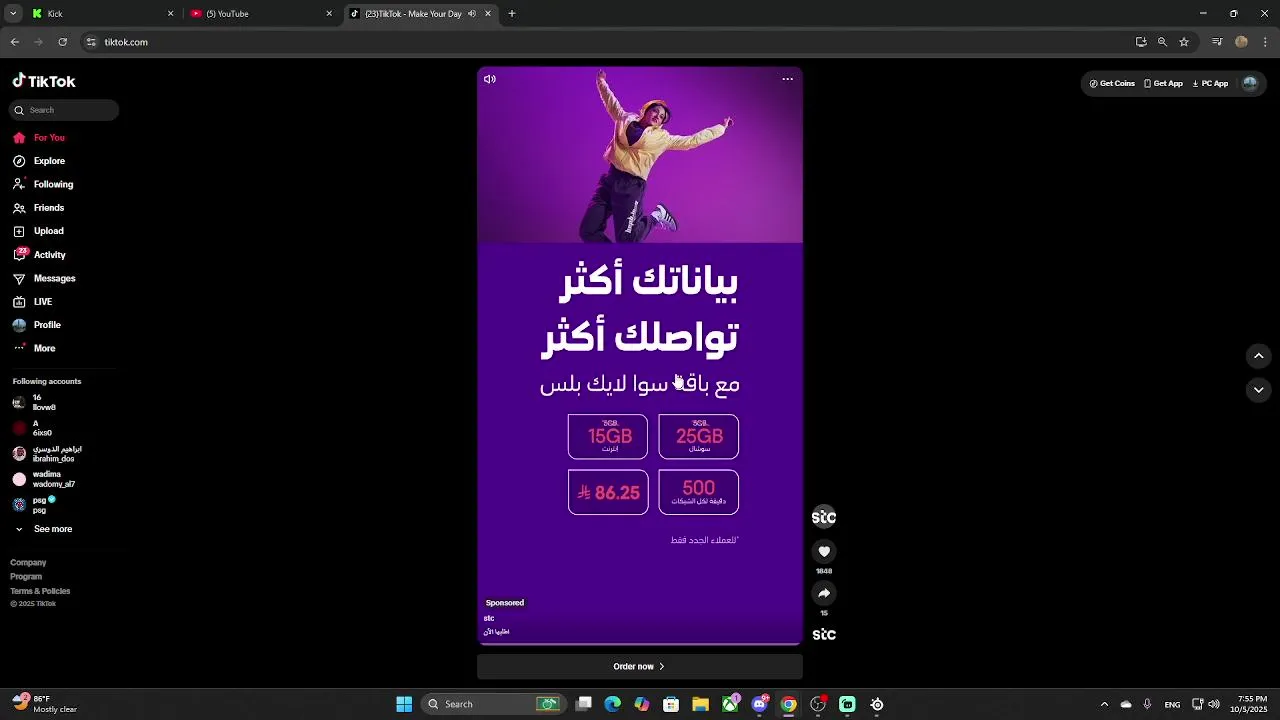Share the video using the arrow icon
The image size is (1280, 720).
tap(824, 593)
